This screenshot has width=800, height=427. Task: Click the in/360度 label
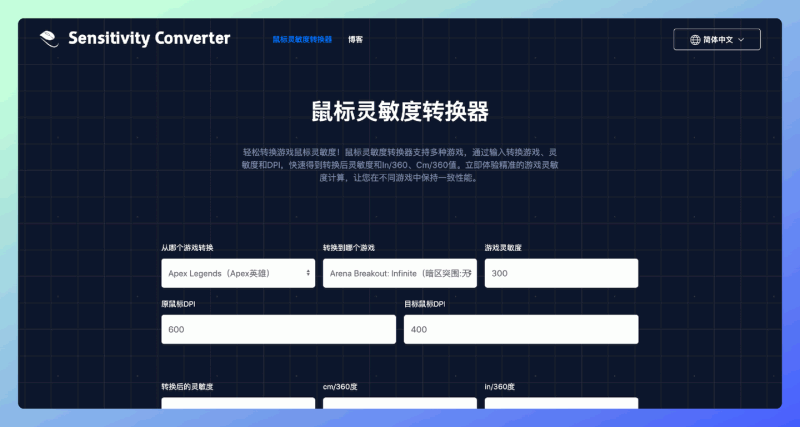pos(500,387)
